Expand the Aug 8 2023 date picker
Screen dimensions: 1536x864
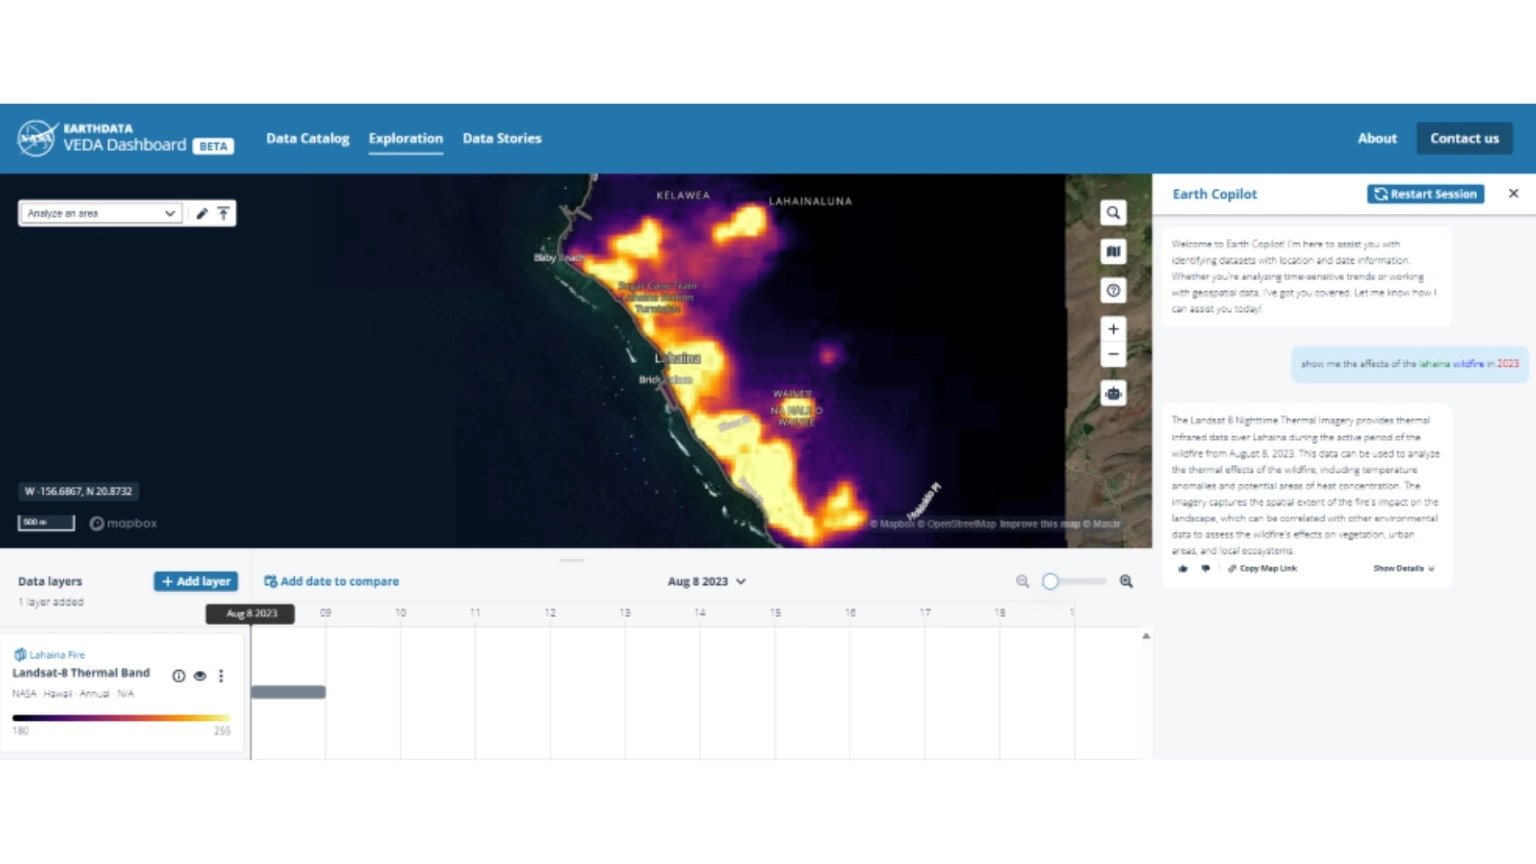[706, 581]
